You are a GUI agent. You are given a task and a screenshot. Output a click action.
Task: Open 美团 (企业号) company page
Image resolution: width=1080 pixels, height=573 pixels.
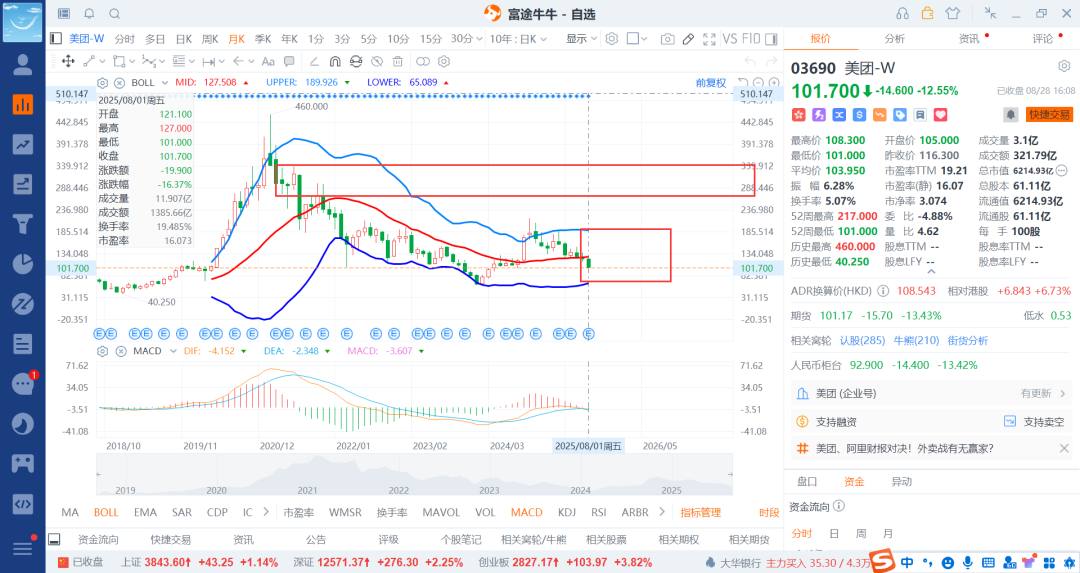[931, 393]
